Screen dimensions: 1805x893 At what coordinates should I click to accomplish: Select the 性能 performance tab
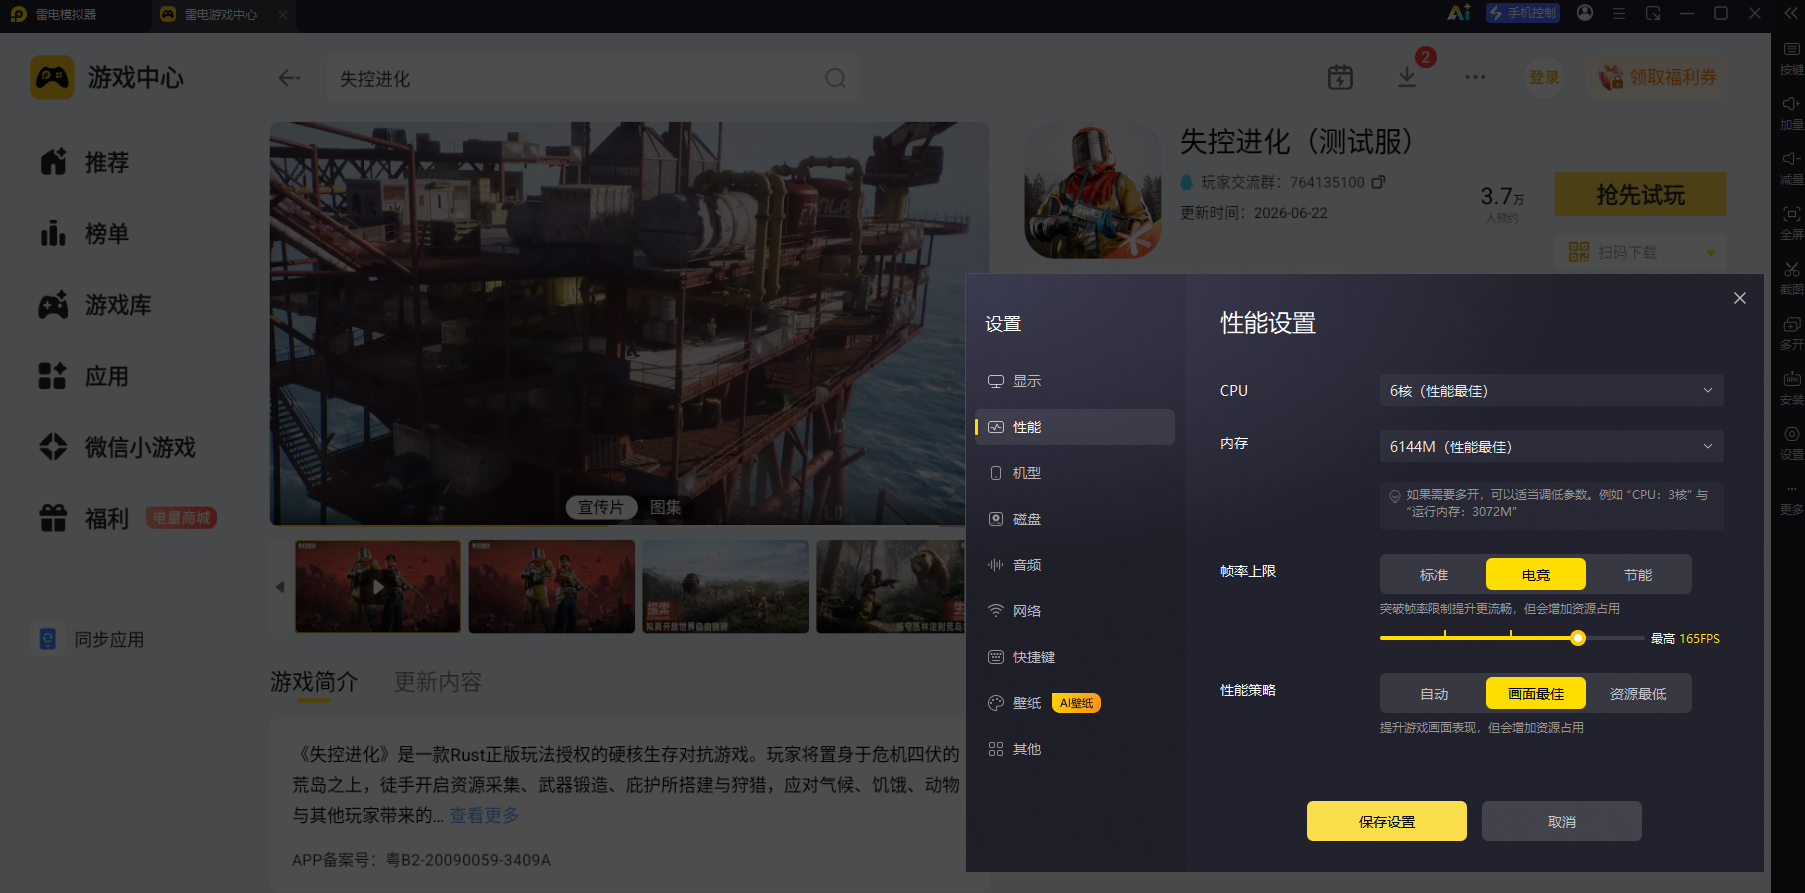(1074, 427)
